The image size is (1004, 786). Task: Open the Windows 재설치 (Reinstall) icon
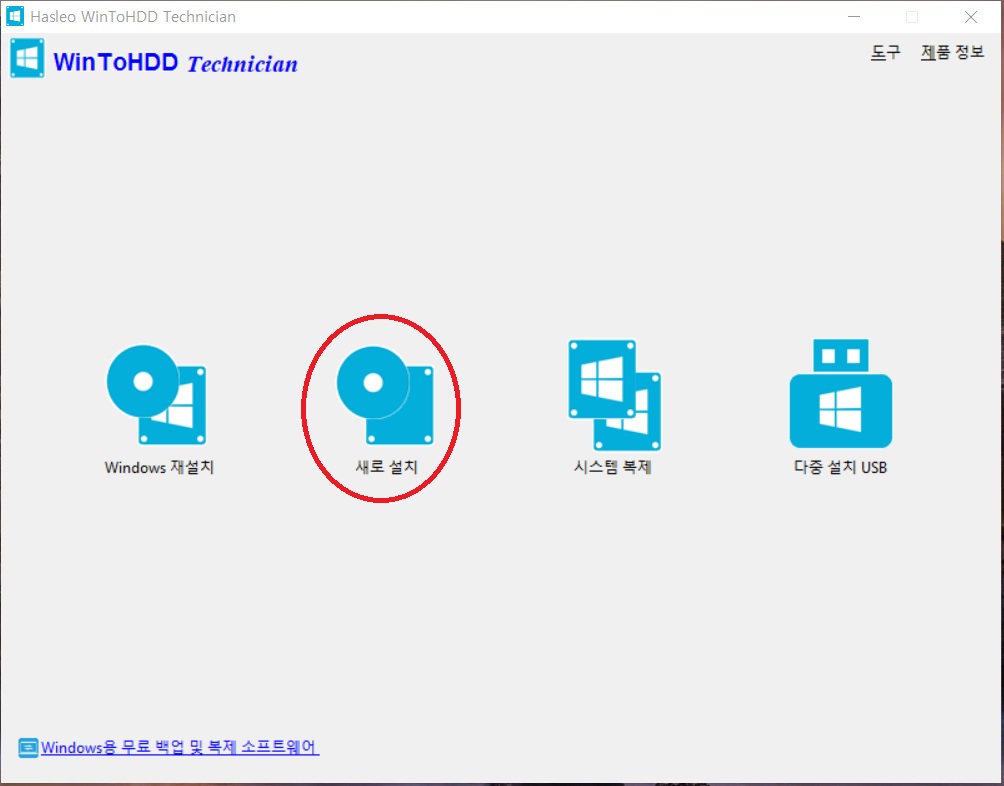point(156,395)
